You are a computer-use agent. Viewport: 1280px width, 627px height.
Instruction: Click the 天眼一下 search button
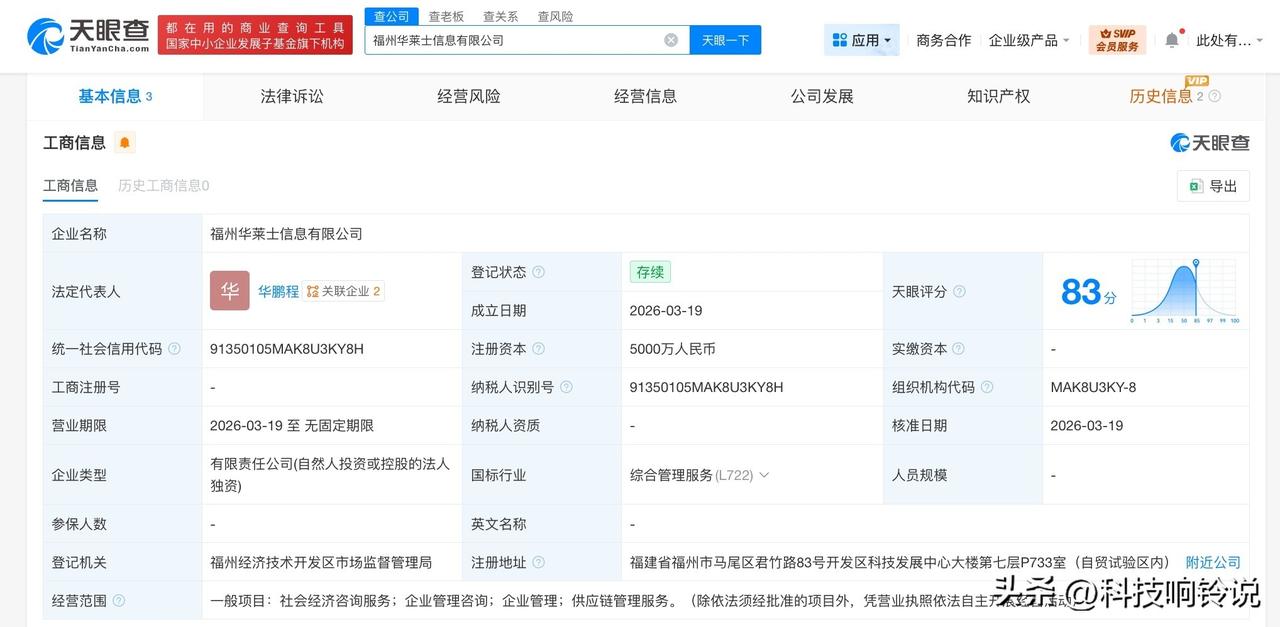pyautogui.click(x=725, y=40)
